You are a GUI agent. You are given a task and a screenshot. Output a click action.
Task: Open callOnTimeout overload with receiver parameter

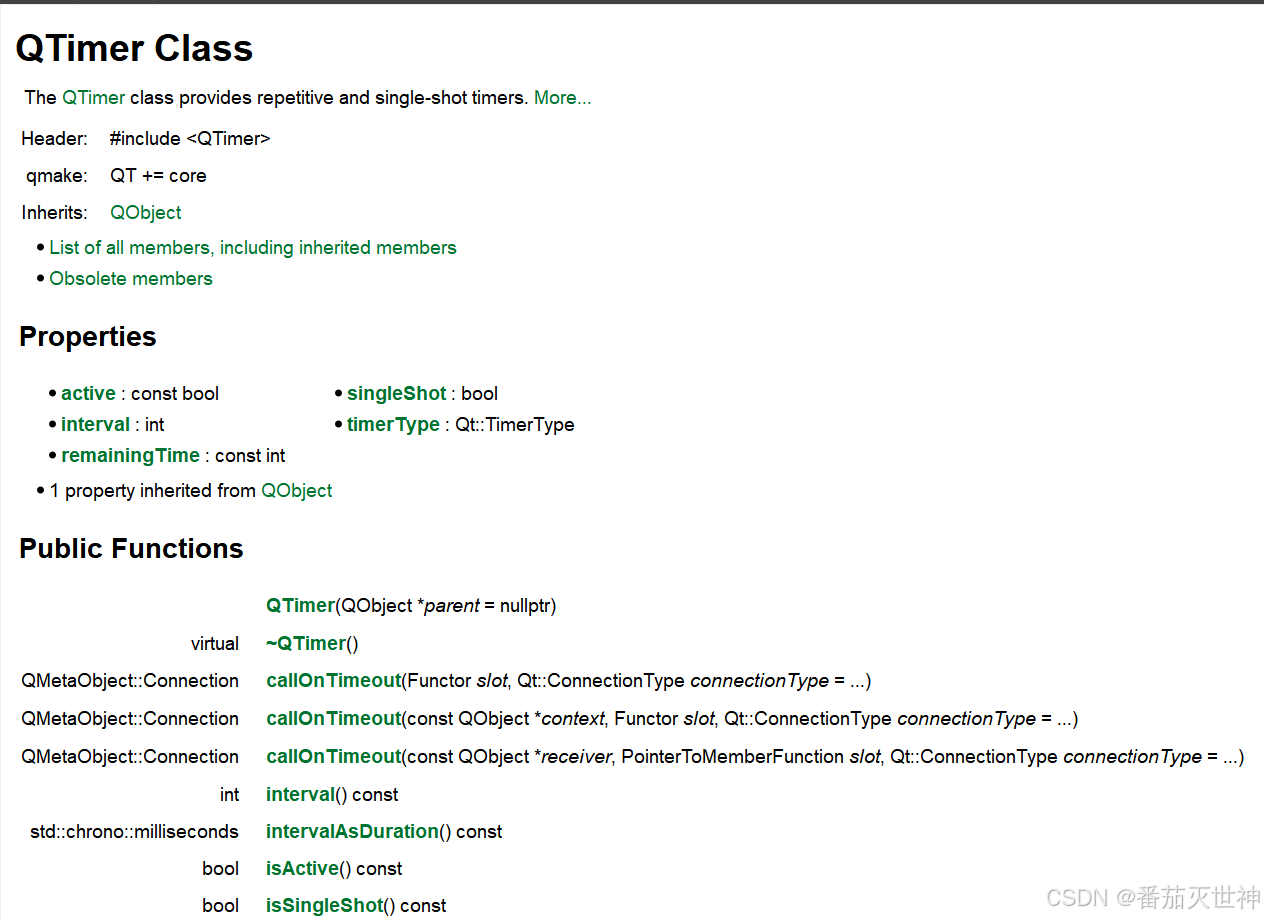point(333,757)
